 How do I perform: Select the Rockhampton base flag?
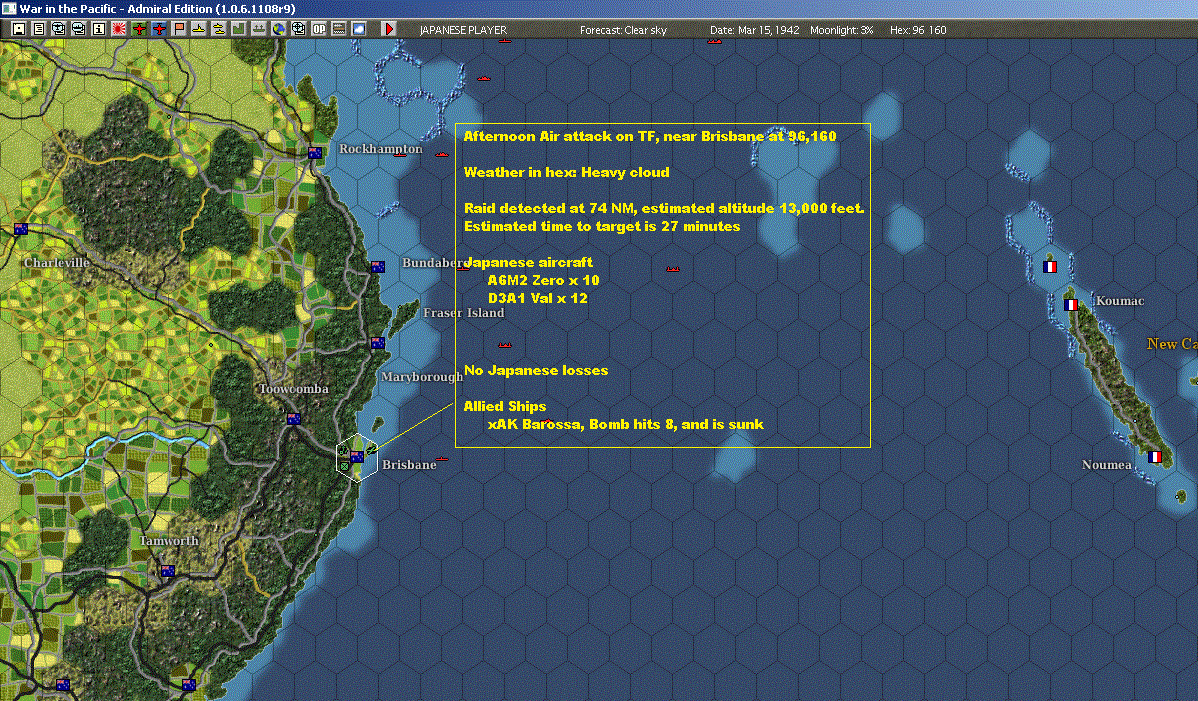point(315,153)
